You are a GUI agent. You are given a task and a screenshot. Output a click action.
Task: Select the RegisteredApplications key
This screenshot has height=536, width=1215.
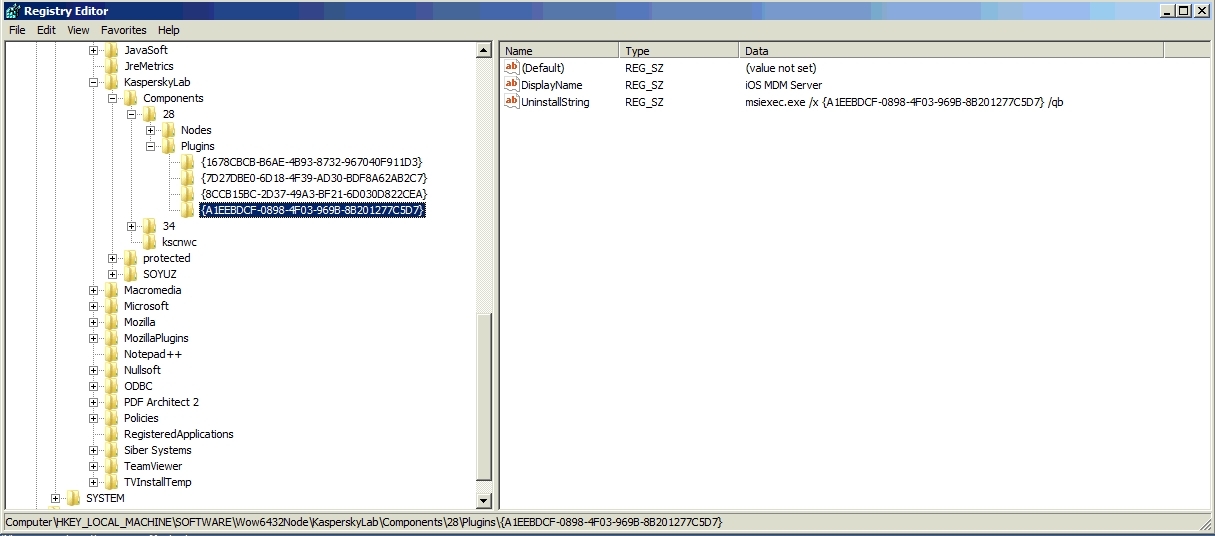179,434
